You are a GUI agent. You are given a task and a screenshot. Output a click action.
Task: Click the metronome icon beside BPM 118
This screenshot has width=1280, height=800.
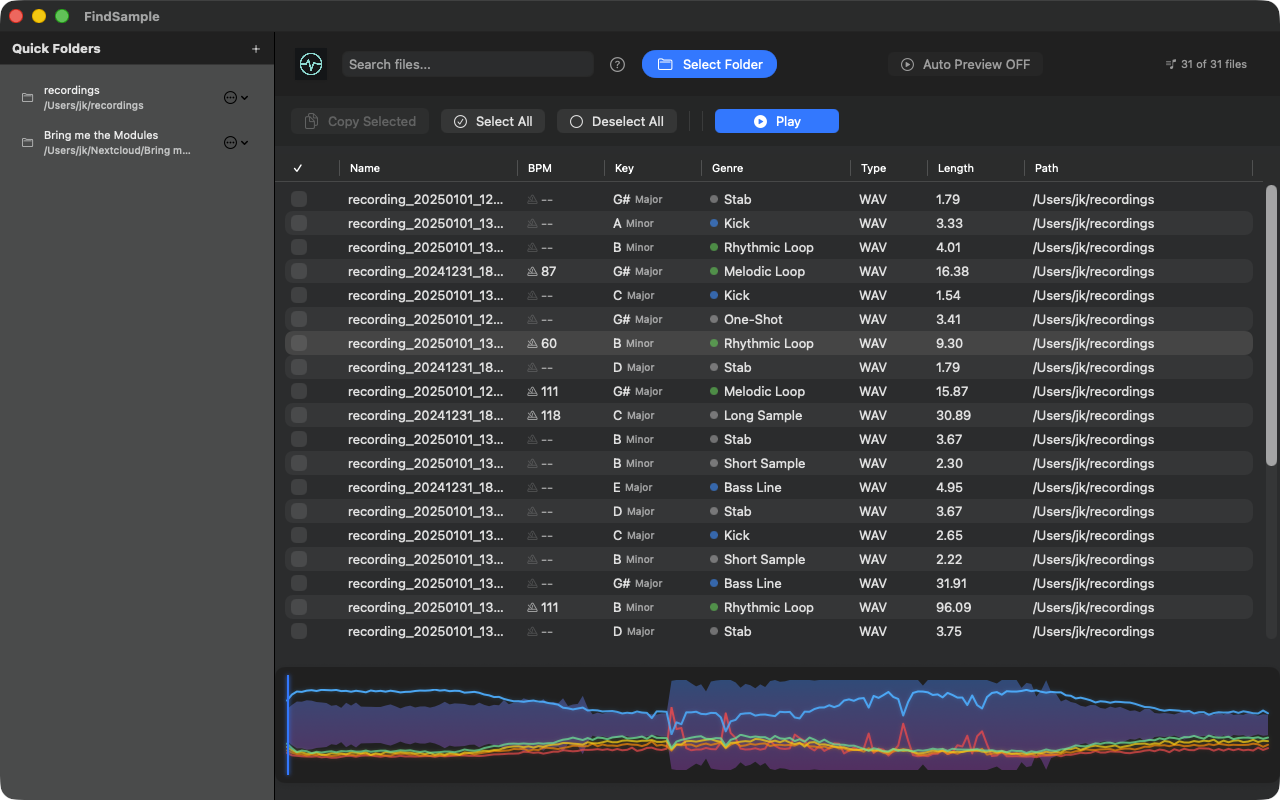[532, 416]
